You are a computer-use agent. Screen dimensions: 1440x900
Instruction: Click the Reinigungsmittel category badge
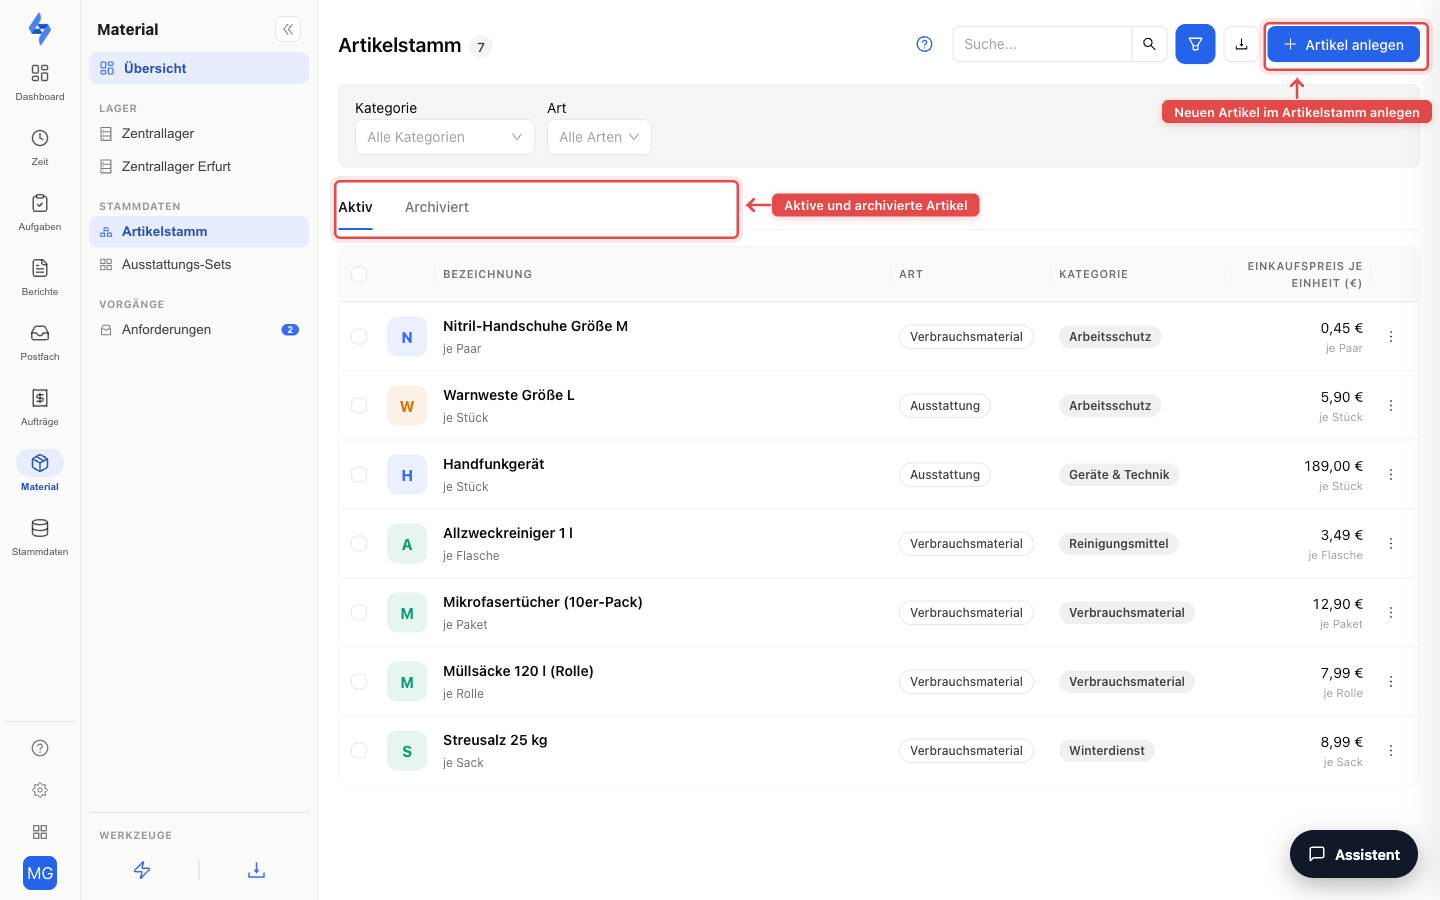1119,544
